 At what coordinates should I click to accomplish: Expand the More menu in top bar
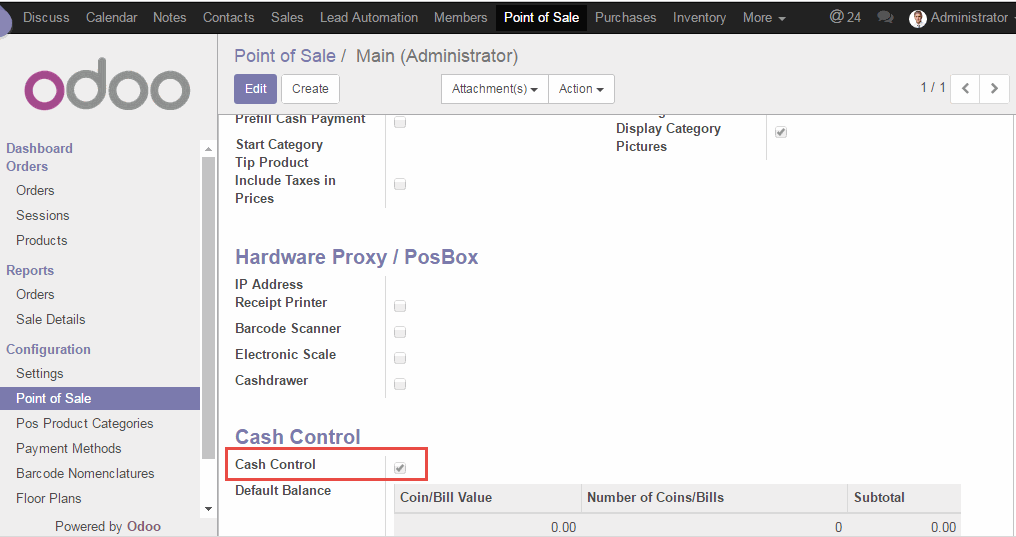point(763,17)
